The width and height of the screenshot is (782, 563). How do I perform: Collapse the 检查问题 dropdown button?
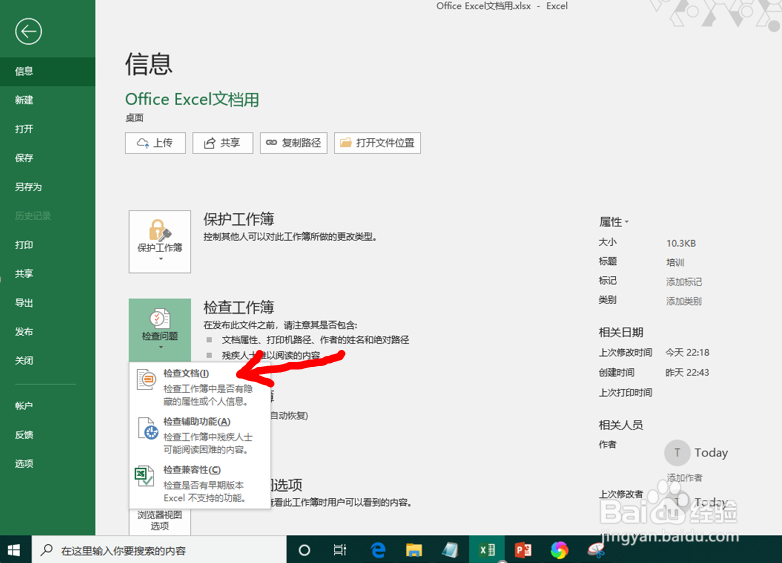(x=160, y=330)
